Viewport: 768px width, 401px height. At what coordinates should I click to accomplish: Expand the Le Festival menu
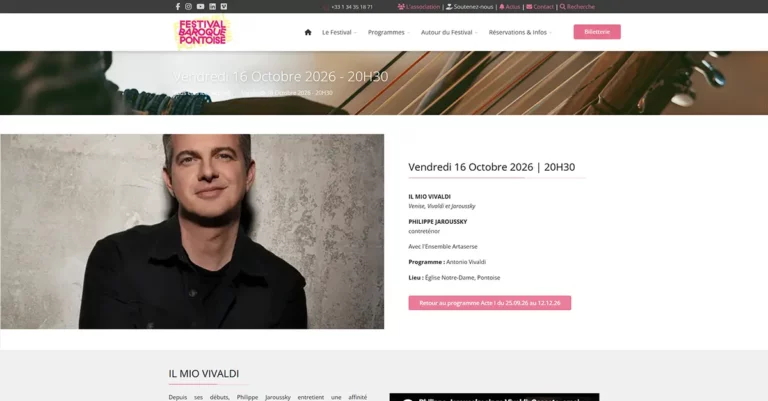[x=339, y=32]
